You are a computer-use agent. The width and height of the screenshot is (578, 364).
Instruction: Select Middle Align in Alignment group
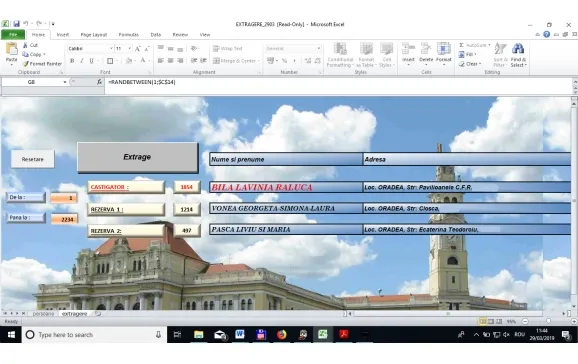[170, 48]
